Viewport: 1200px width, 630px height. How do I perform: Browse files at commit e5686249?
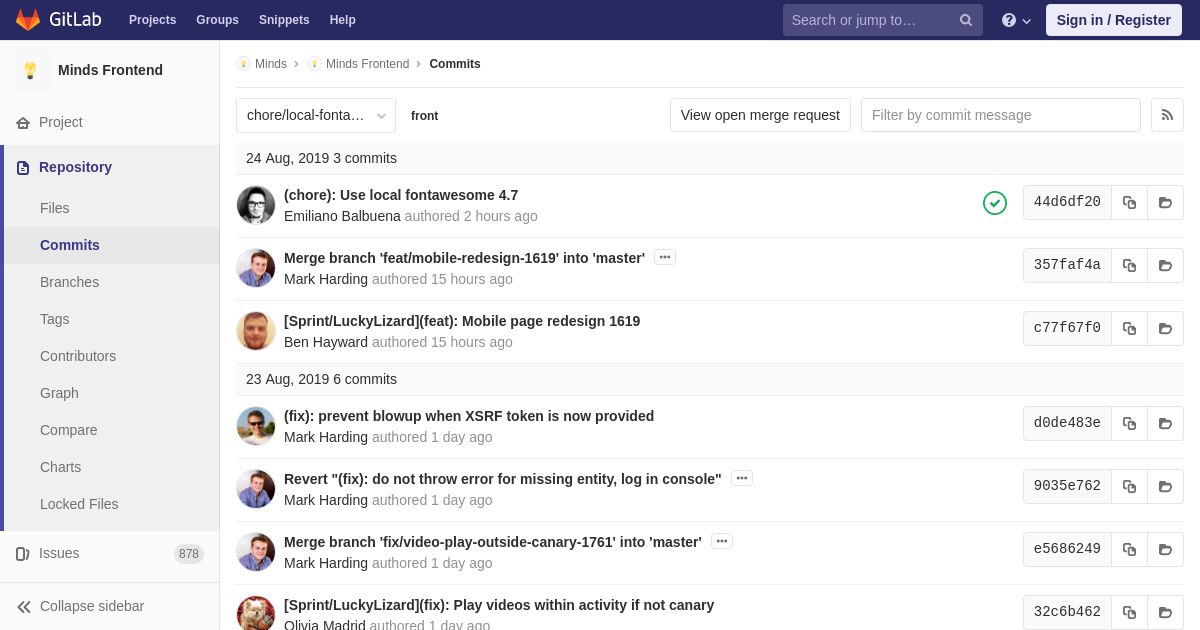1165,550
